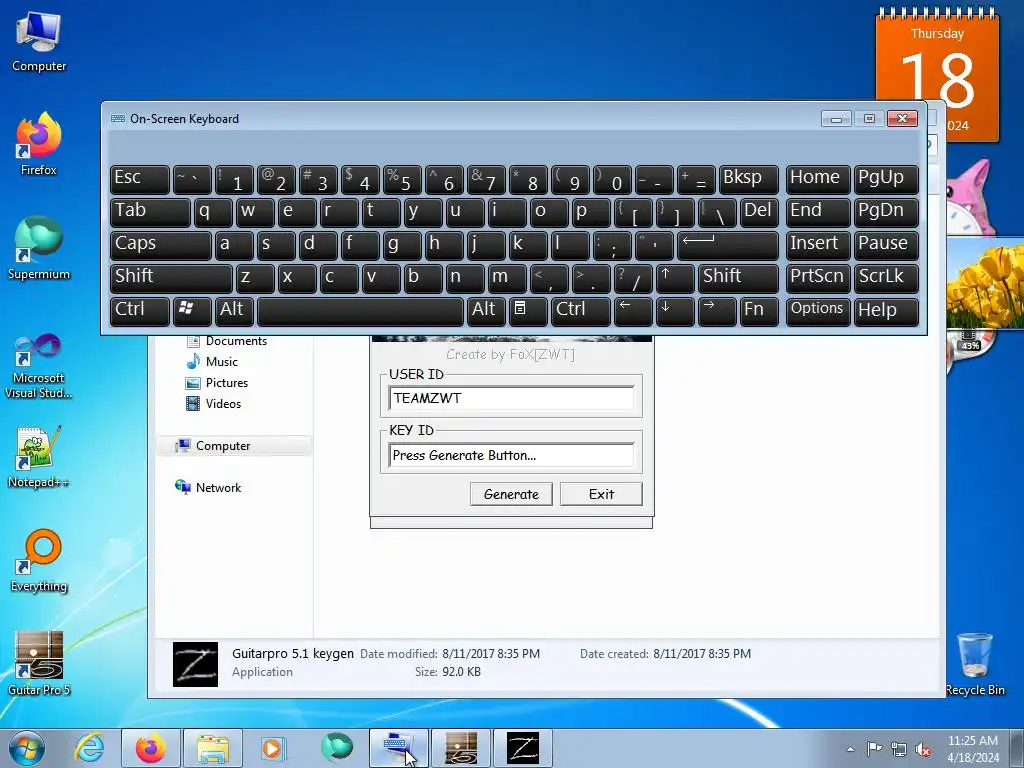Toggle the Fn key

(759, 311)
